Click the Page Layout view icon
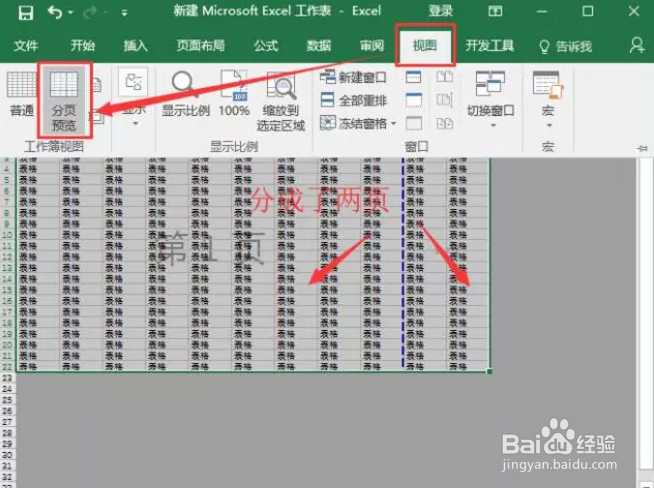The height and width of the screenshot is (488, 654). [x=96, y=85]
